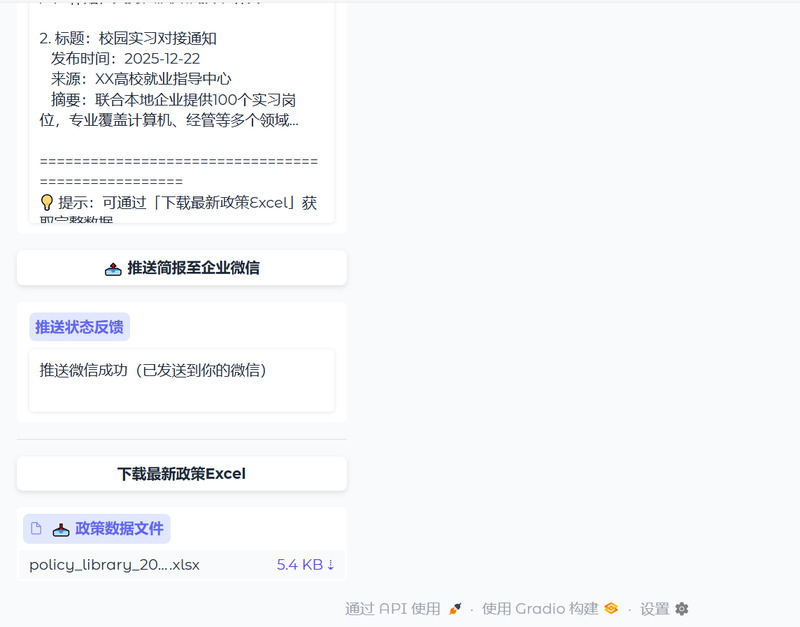This screenshot has width=800, height=627.
Task: Download policy_library xlsx file via 5.4 KB link
Action: (x=305, y=565)
